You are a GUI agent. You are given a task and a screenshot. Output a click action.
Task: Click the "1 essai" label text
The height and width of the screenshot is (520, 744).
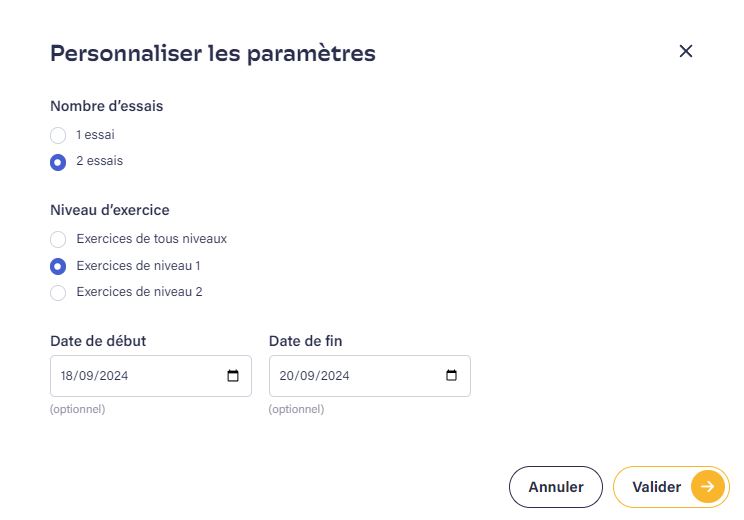(97, 134)
